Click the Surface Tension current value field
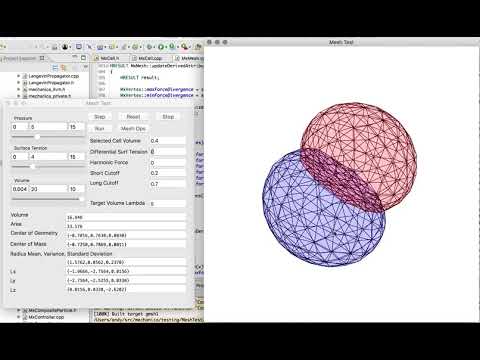 click(49, 157)
